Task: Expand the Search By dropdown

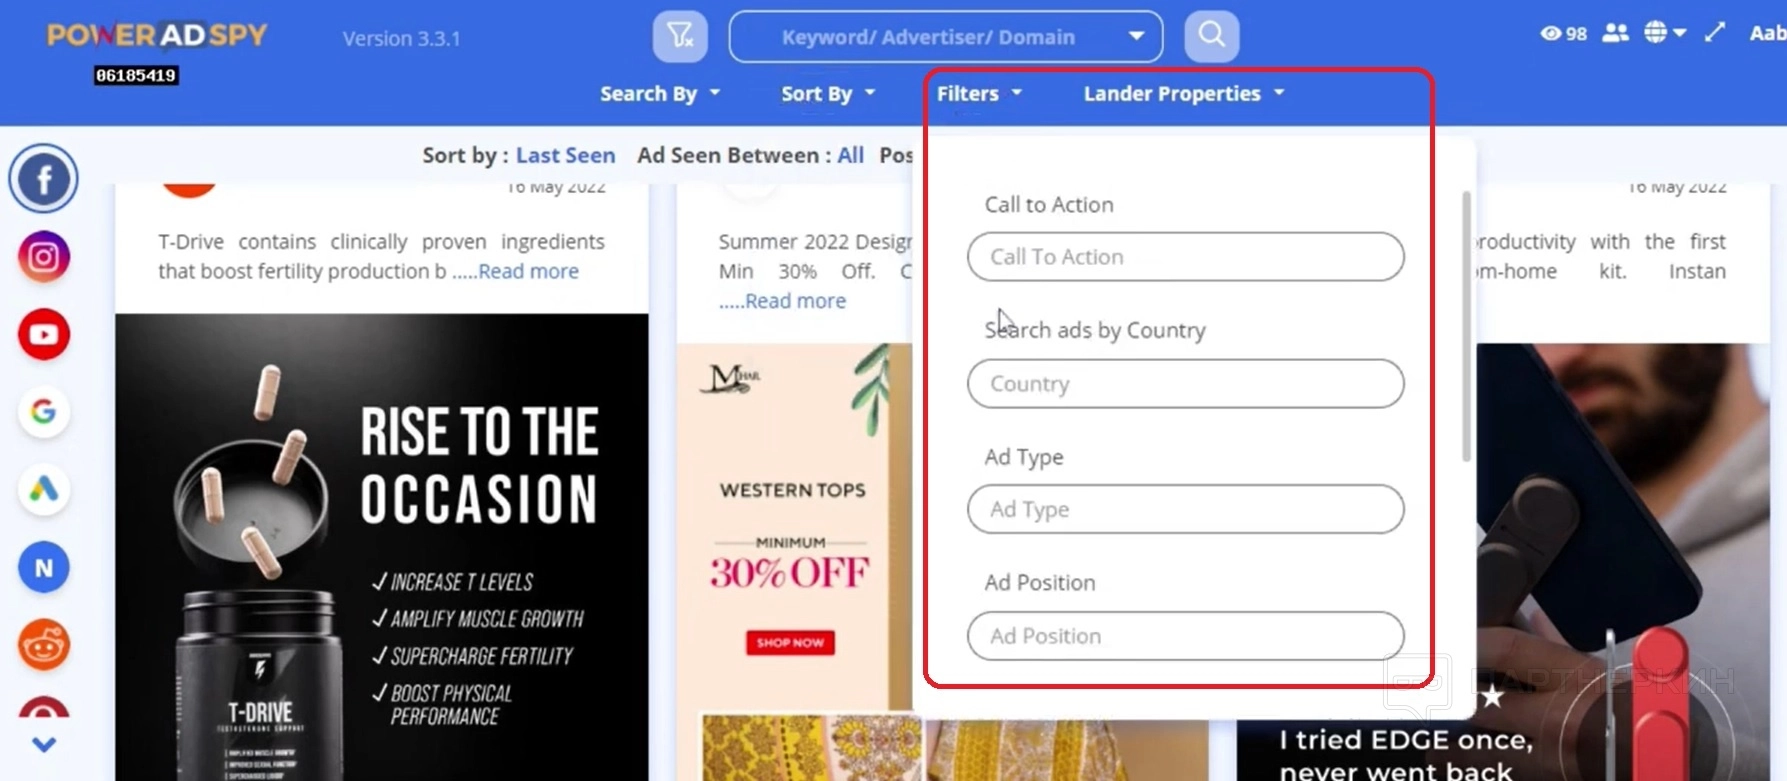Action: pos(659,94)
